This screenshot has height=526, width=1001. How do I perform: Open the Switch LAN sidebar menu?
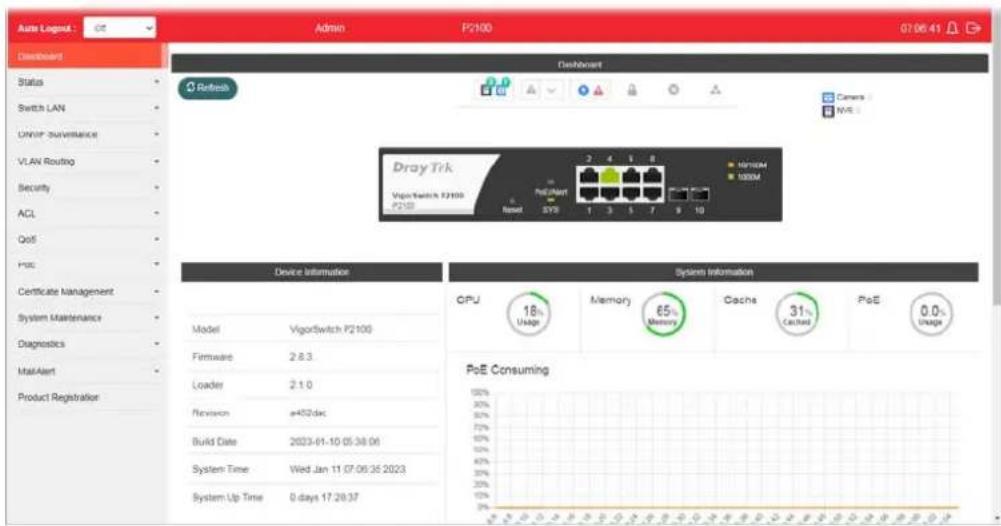[x=86, y=109]
